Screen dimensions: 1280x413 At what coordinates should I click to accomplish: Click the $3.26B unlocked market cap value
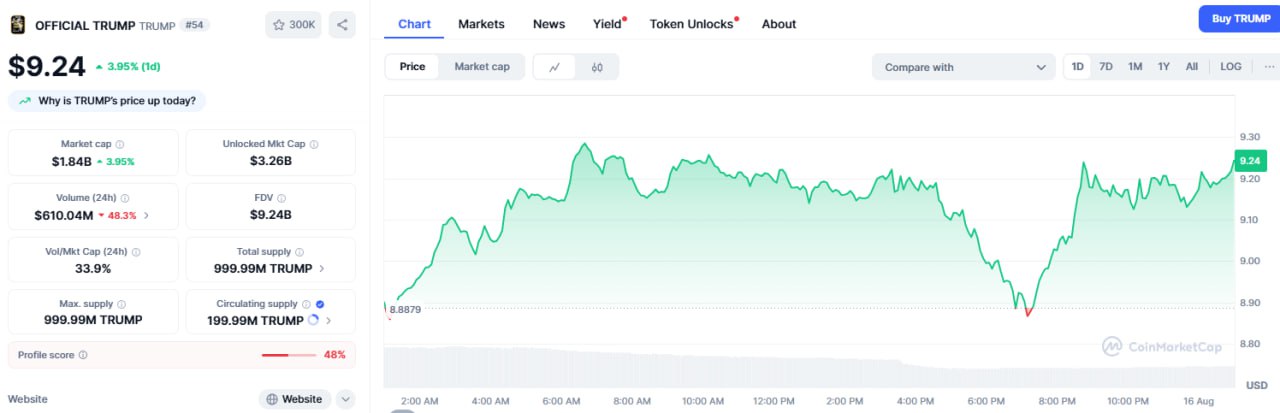[270, 161]
